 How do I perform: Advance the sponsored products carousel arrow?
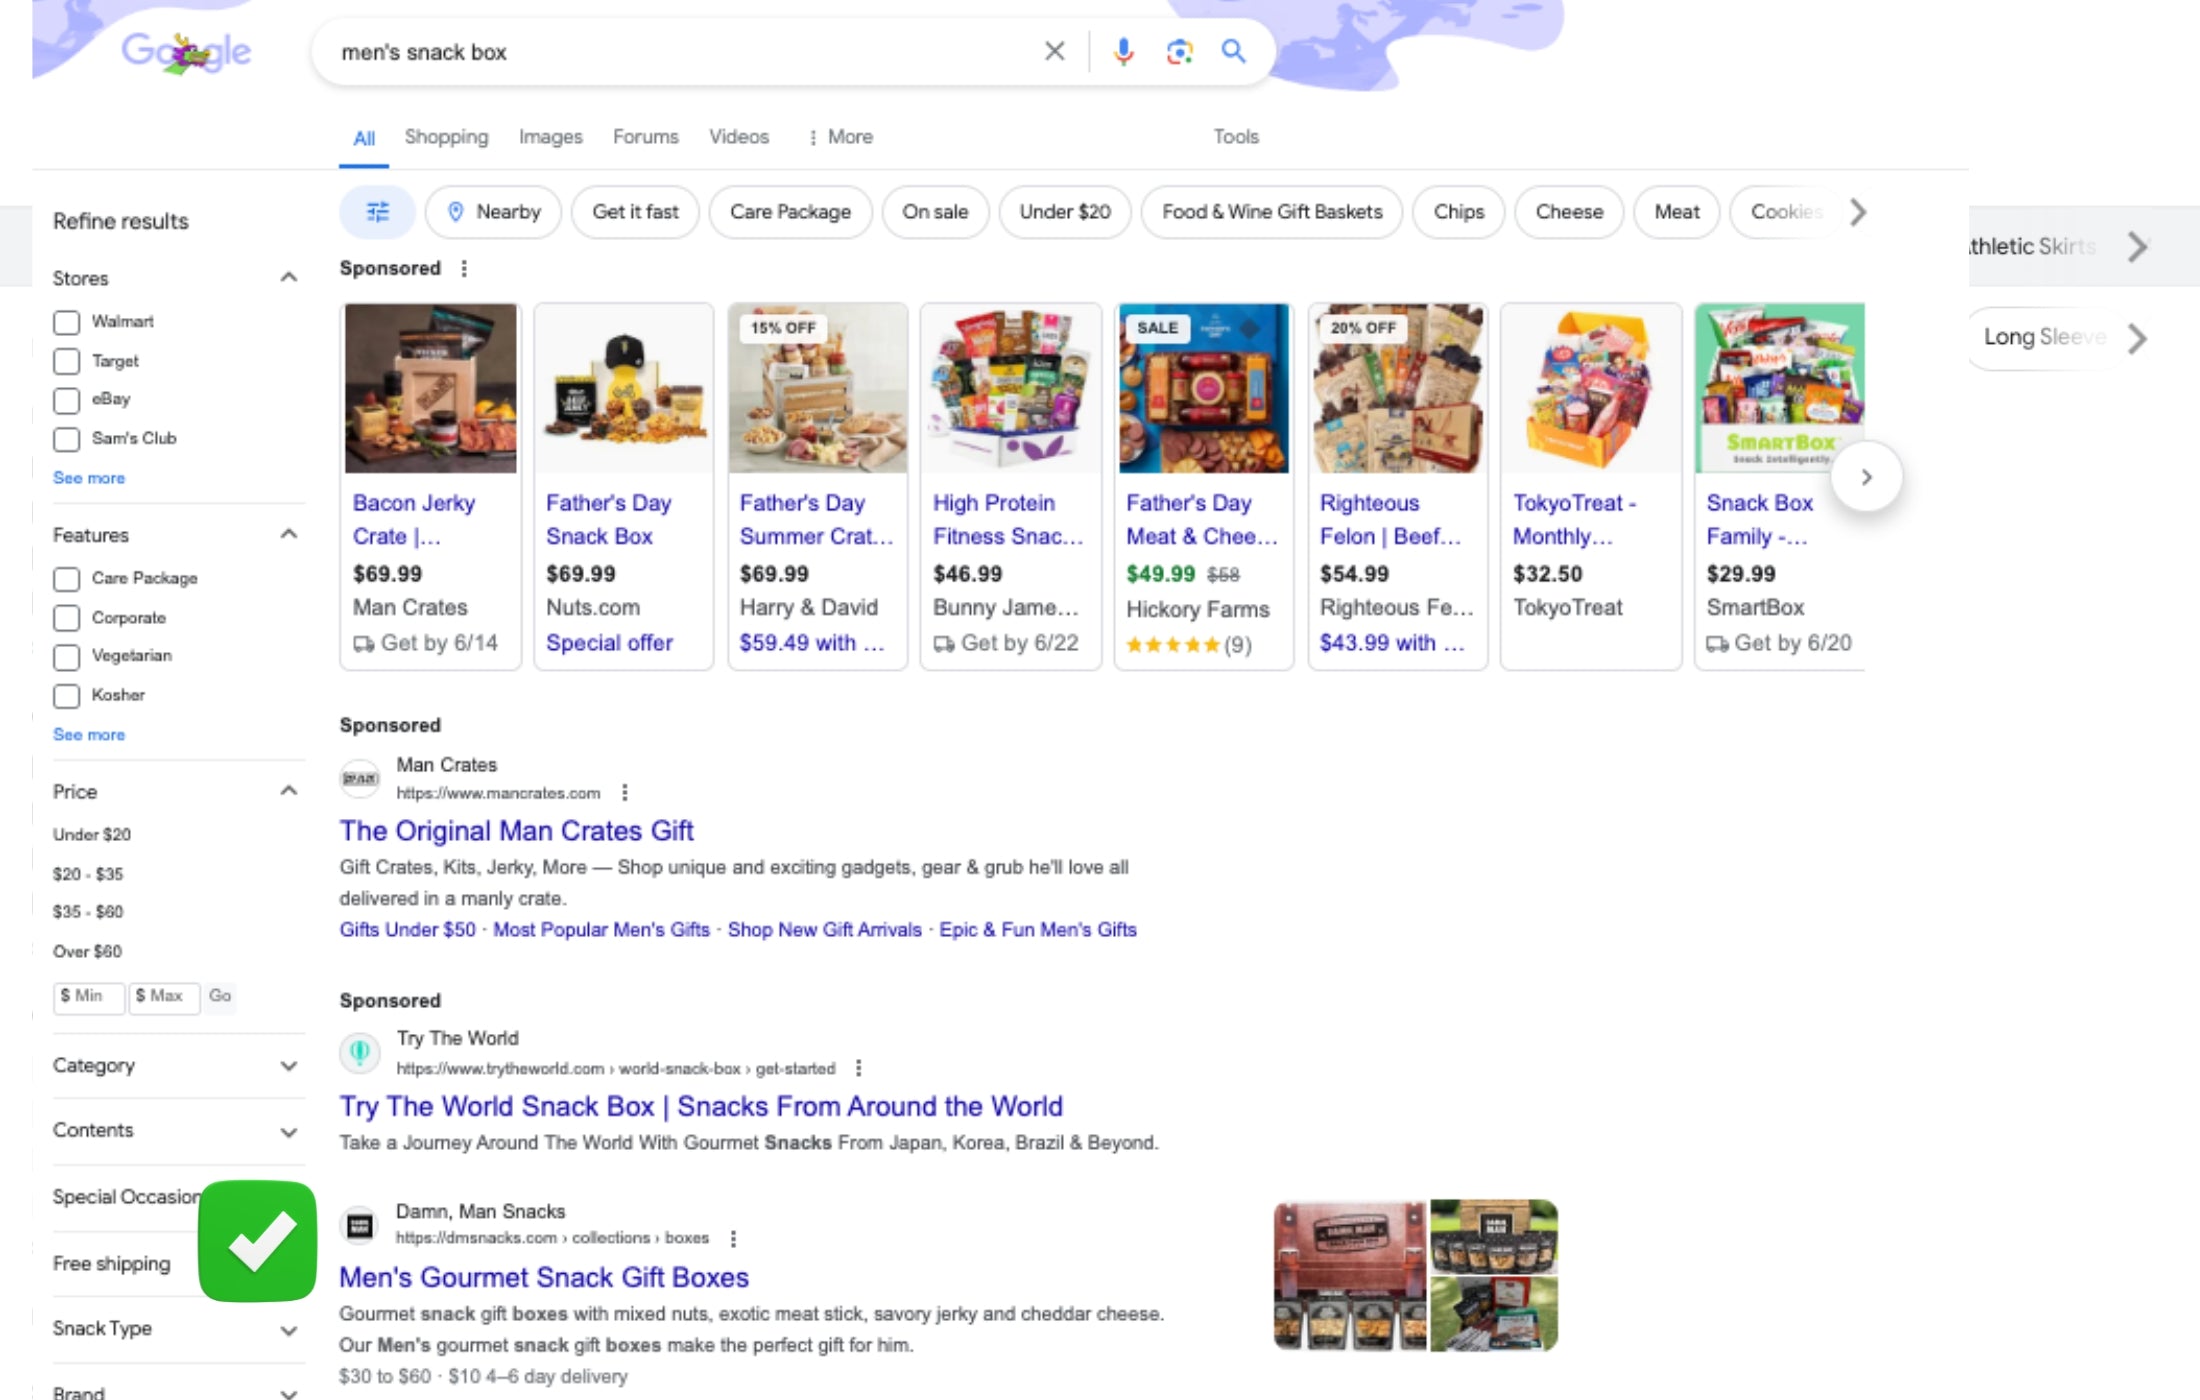pyautogui.click(x=1866, y=477)
